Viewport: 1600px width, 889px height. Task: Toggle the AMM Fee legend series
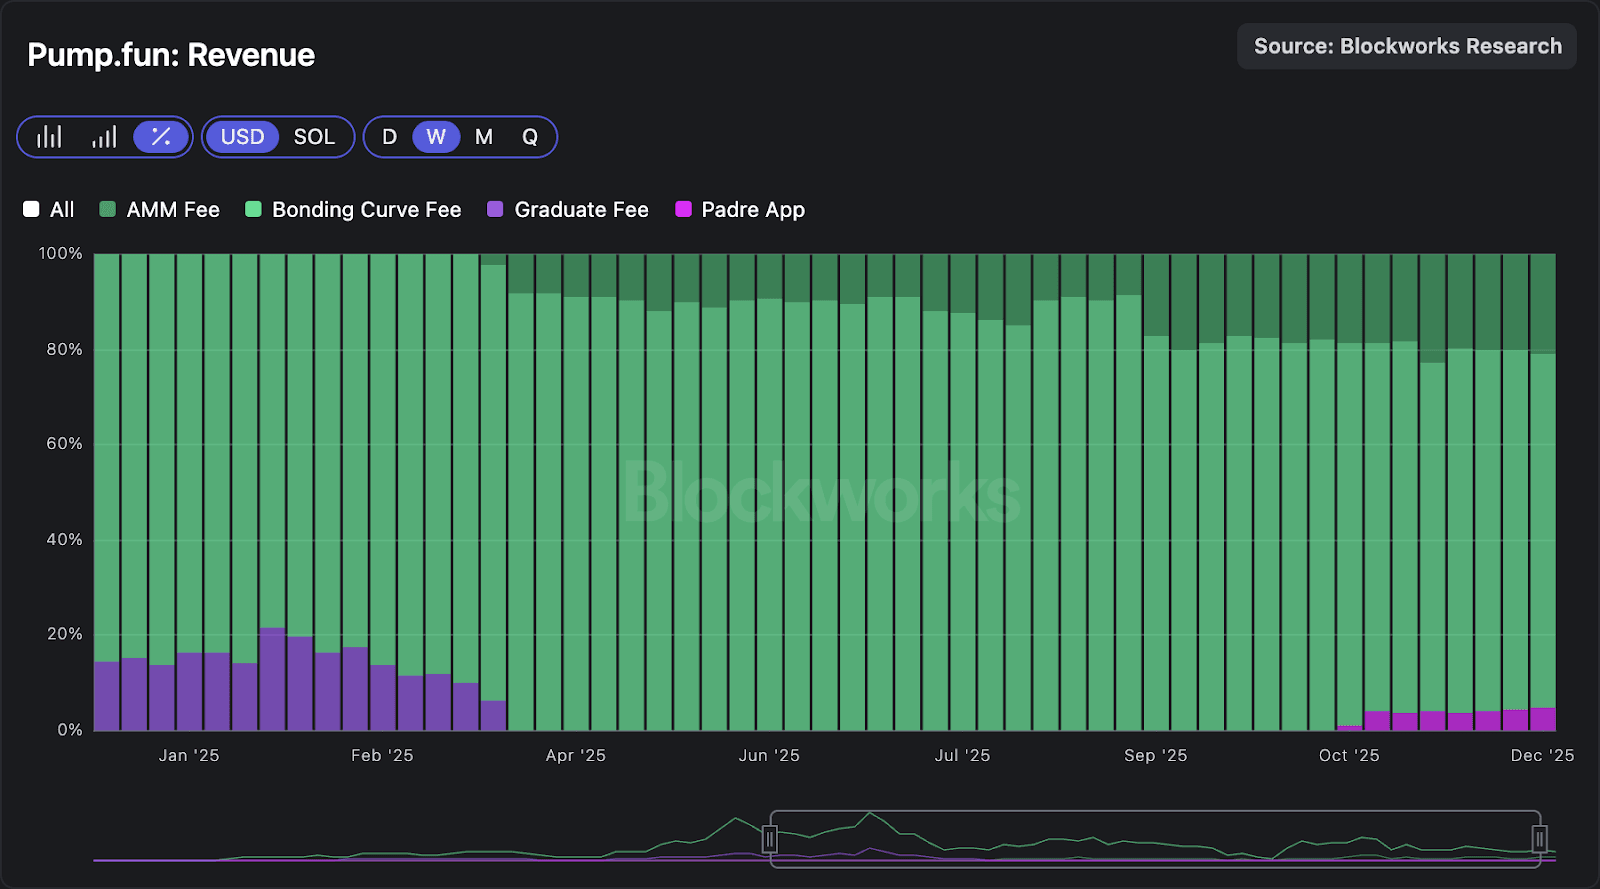point(160,209)
